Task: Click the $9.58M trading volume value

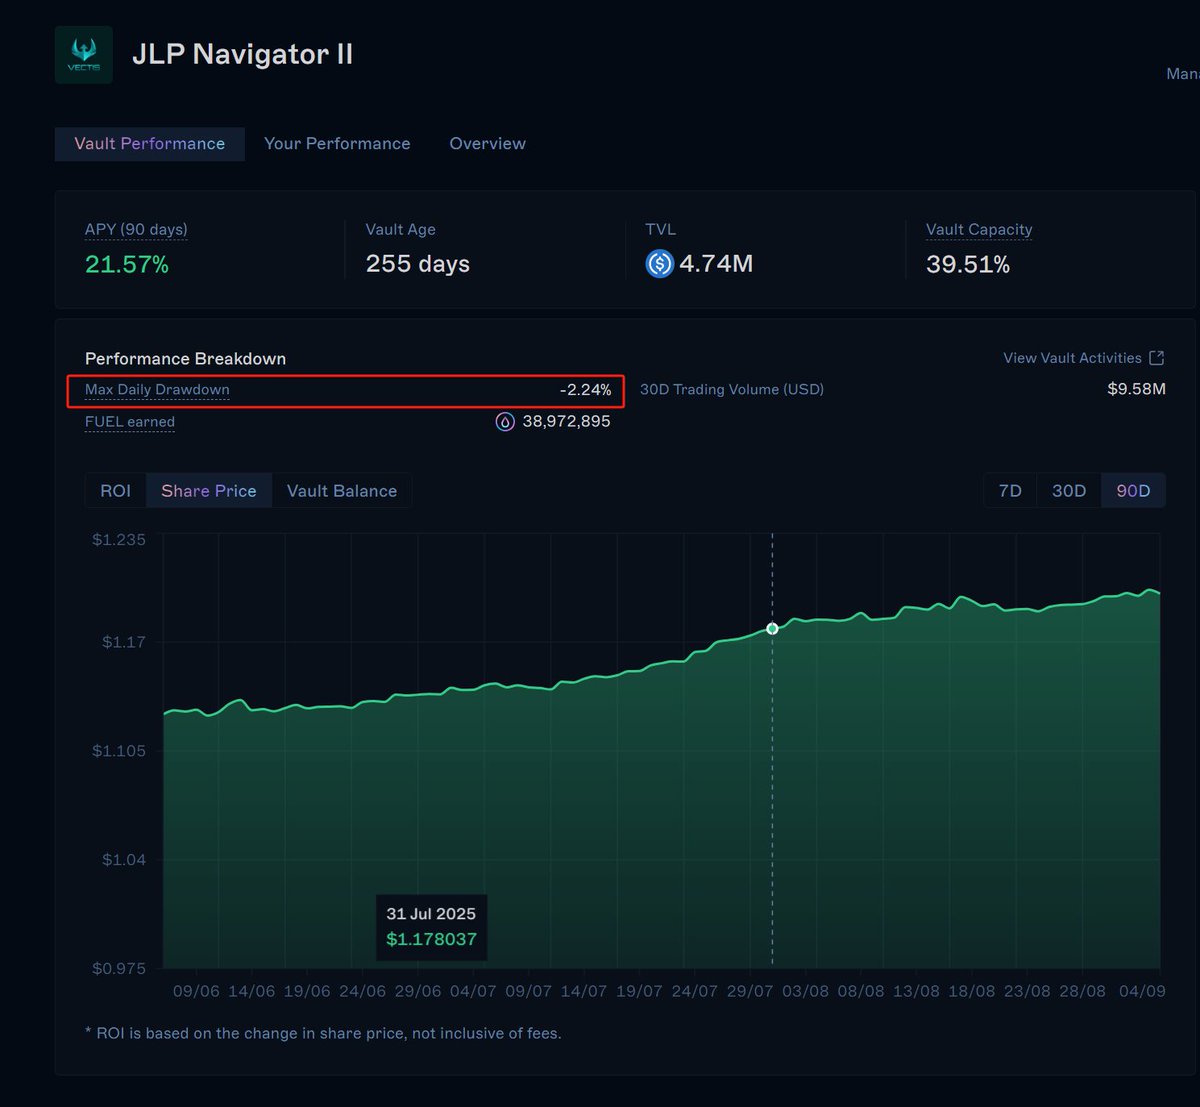Action: pyautogui.click(x=1136, y=389)
